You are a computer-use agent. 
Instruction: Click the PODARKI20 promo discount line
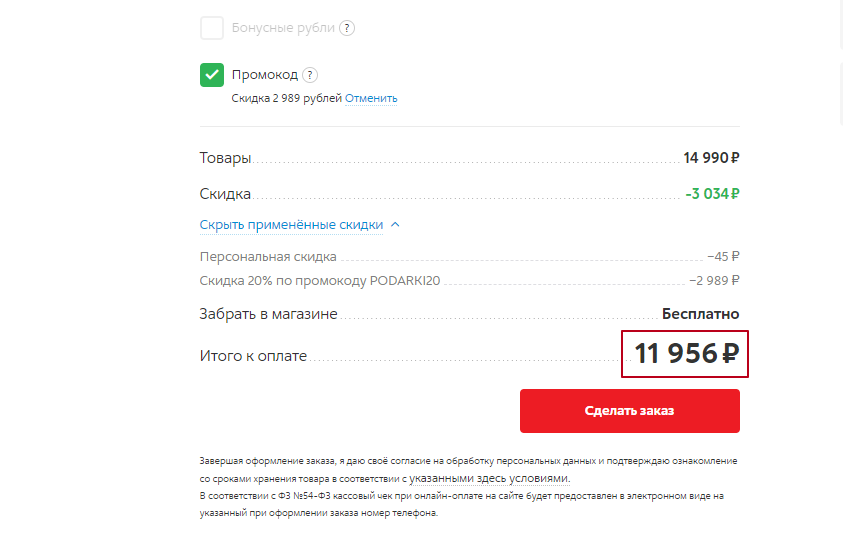pos(320,281)
